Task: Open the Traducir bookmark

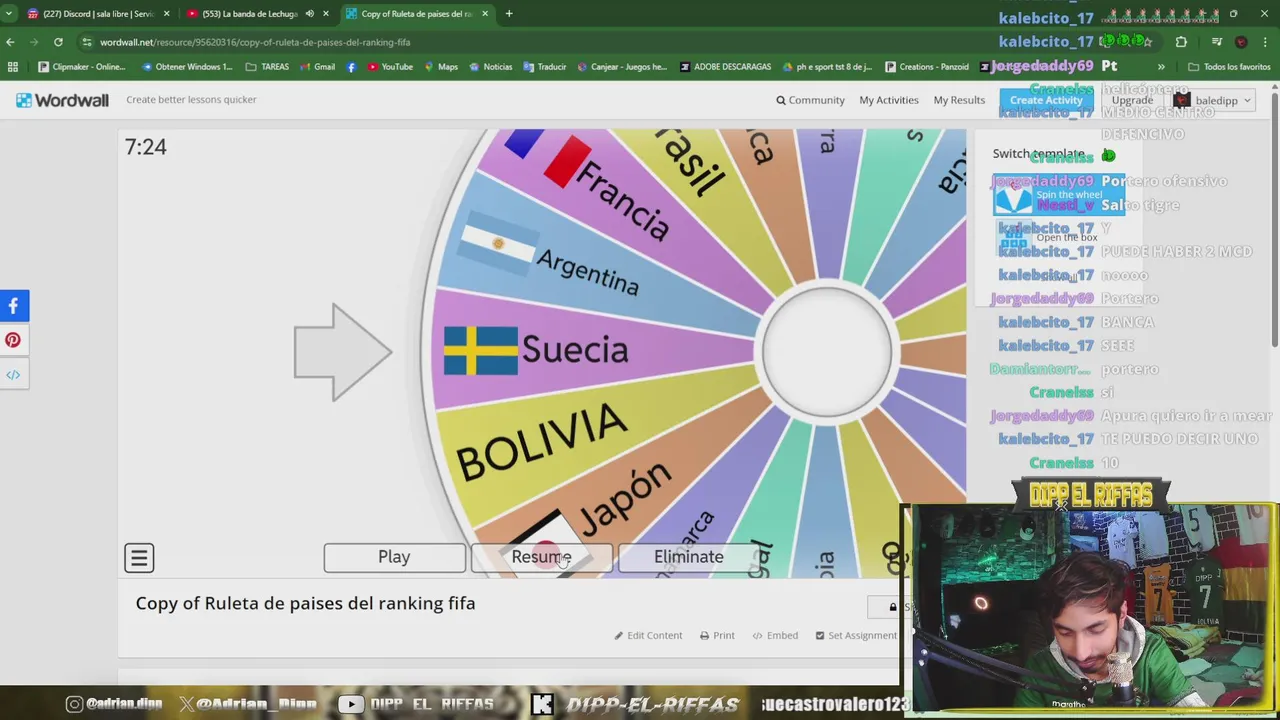Action: coord(544,67)
